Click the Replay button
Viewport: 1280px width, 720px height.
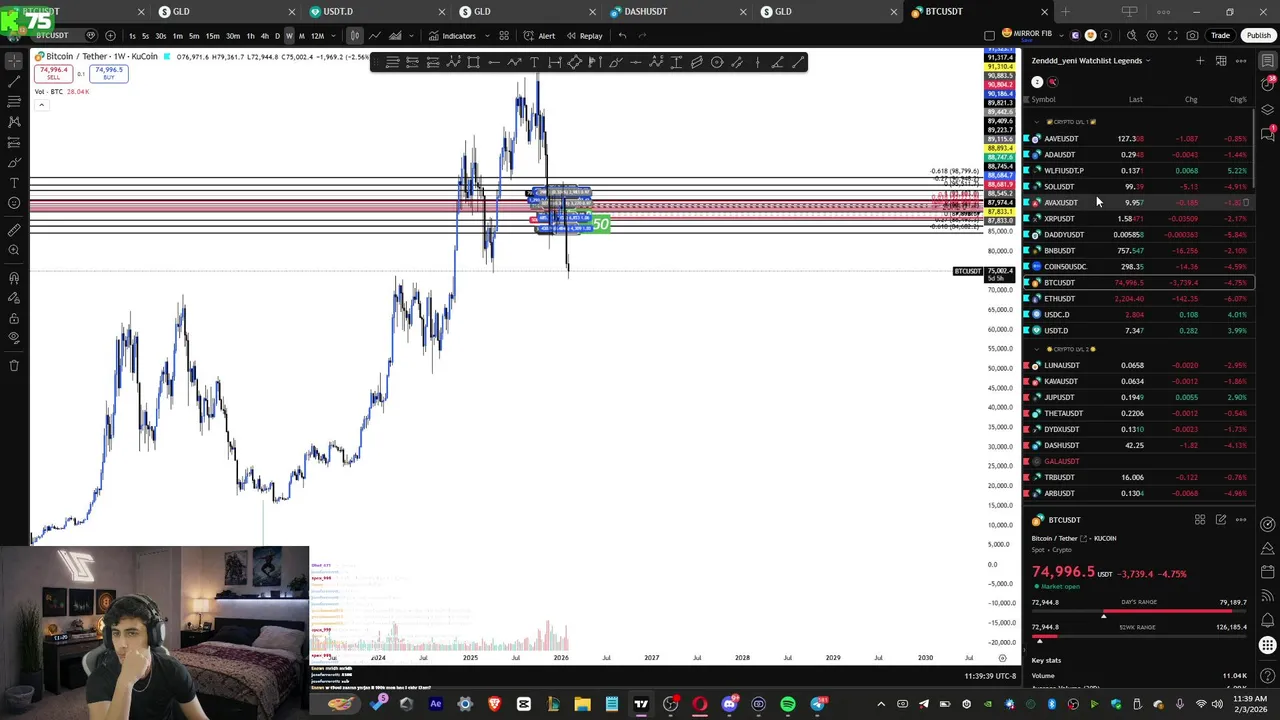[584, 36]
